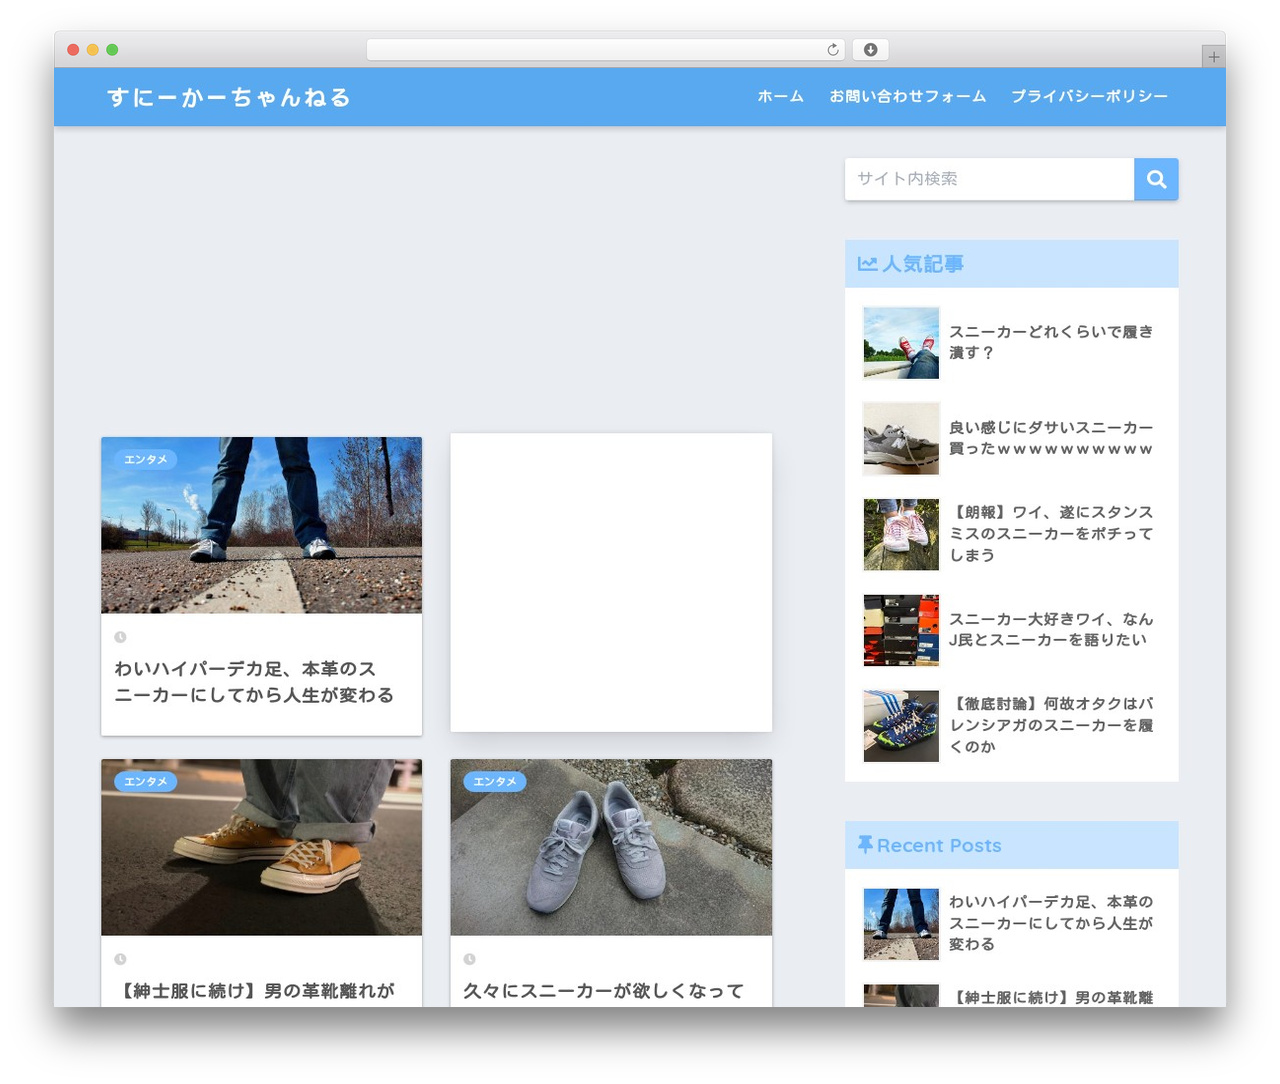This screenshot has width=1280, height=1084.
Task: Click the 人気記事 heading text
Action: 922,264
